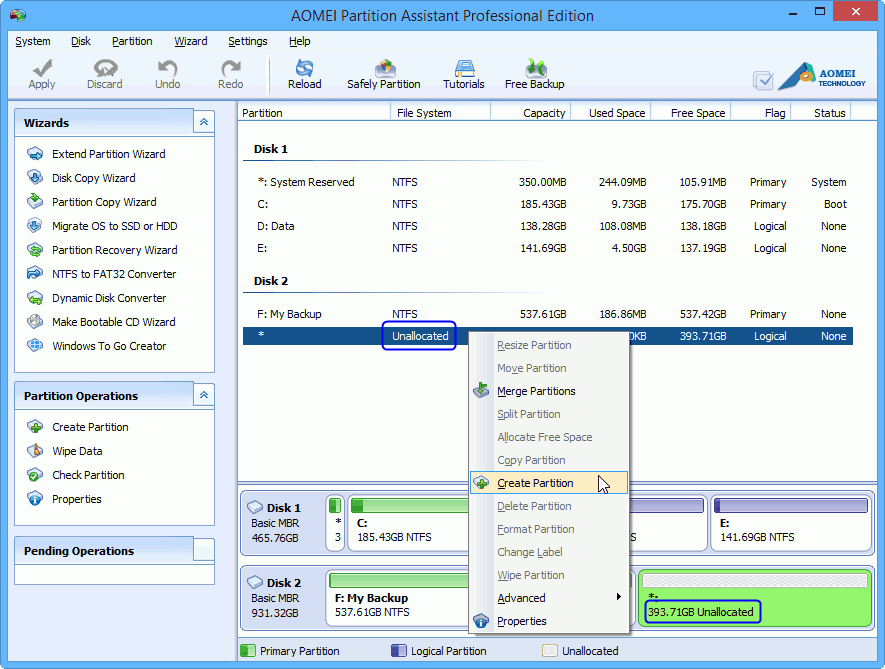Click the Undo arrow icon
885x669 pixels.
pos(167,68)
